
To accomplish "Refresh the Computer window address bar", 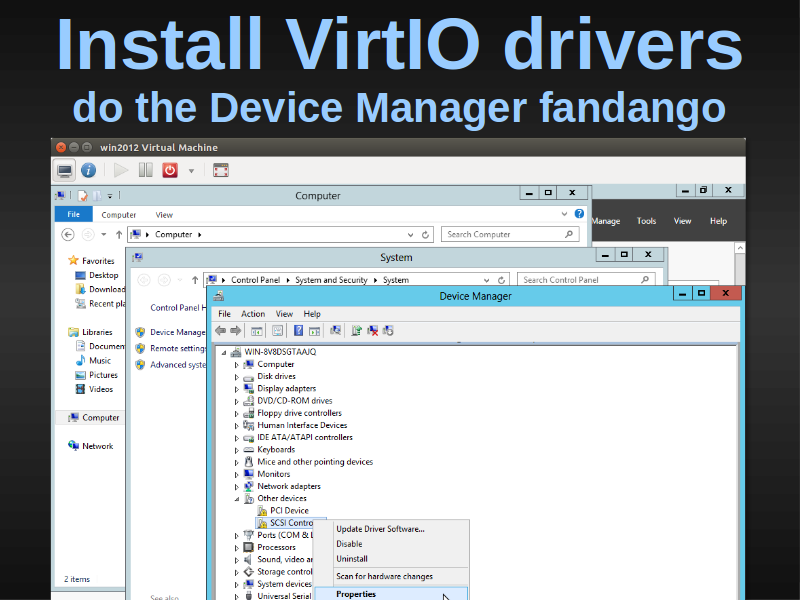I will pyautogui.click(x=425, y=235).
